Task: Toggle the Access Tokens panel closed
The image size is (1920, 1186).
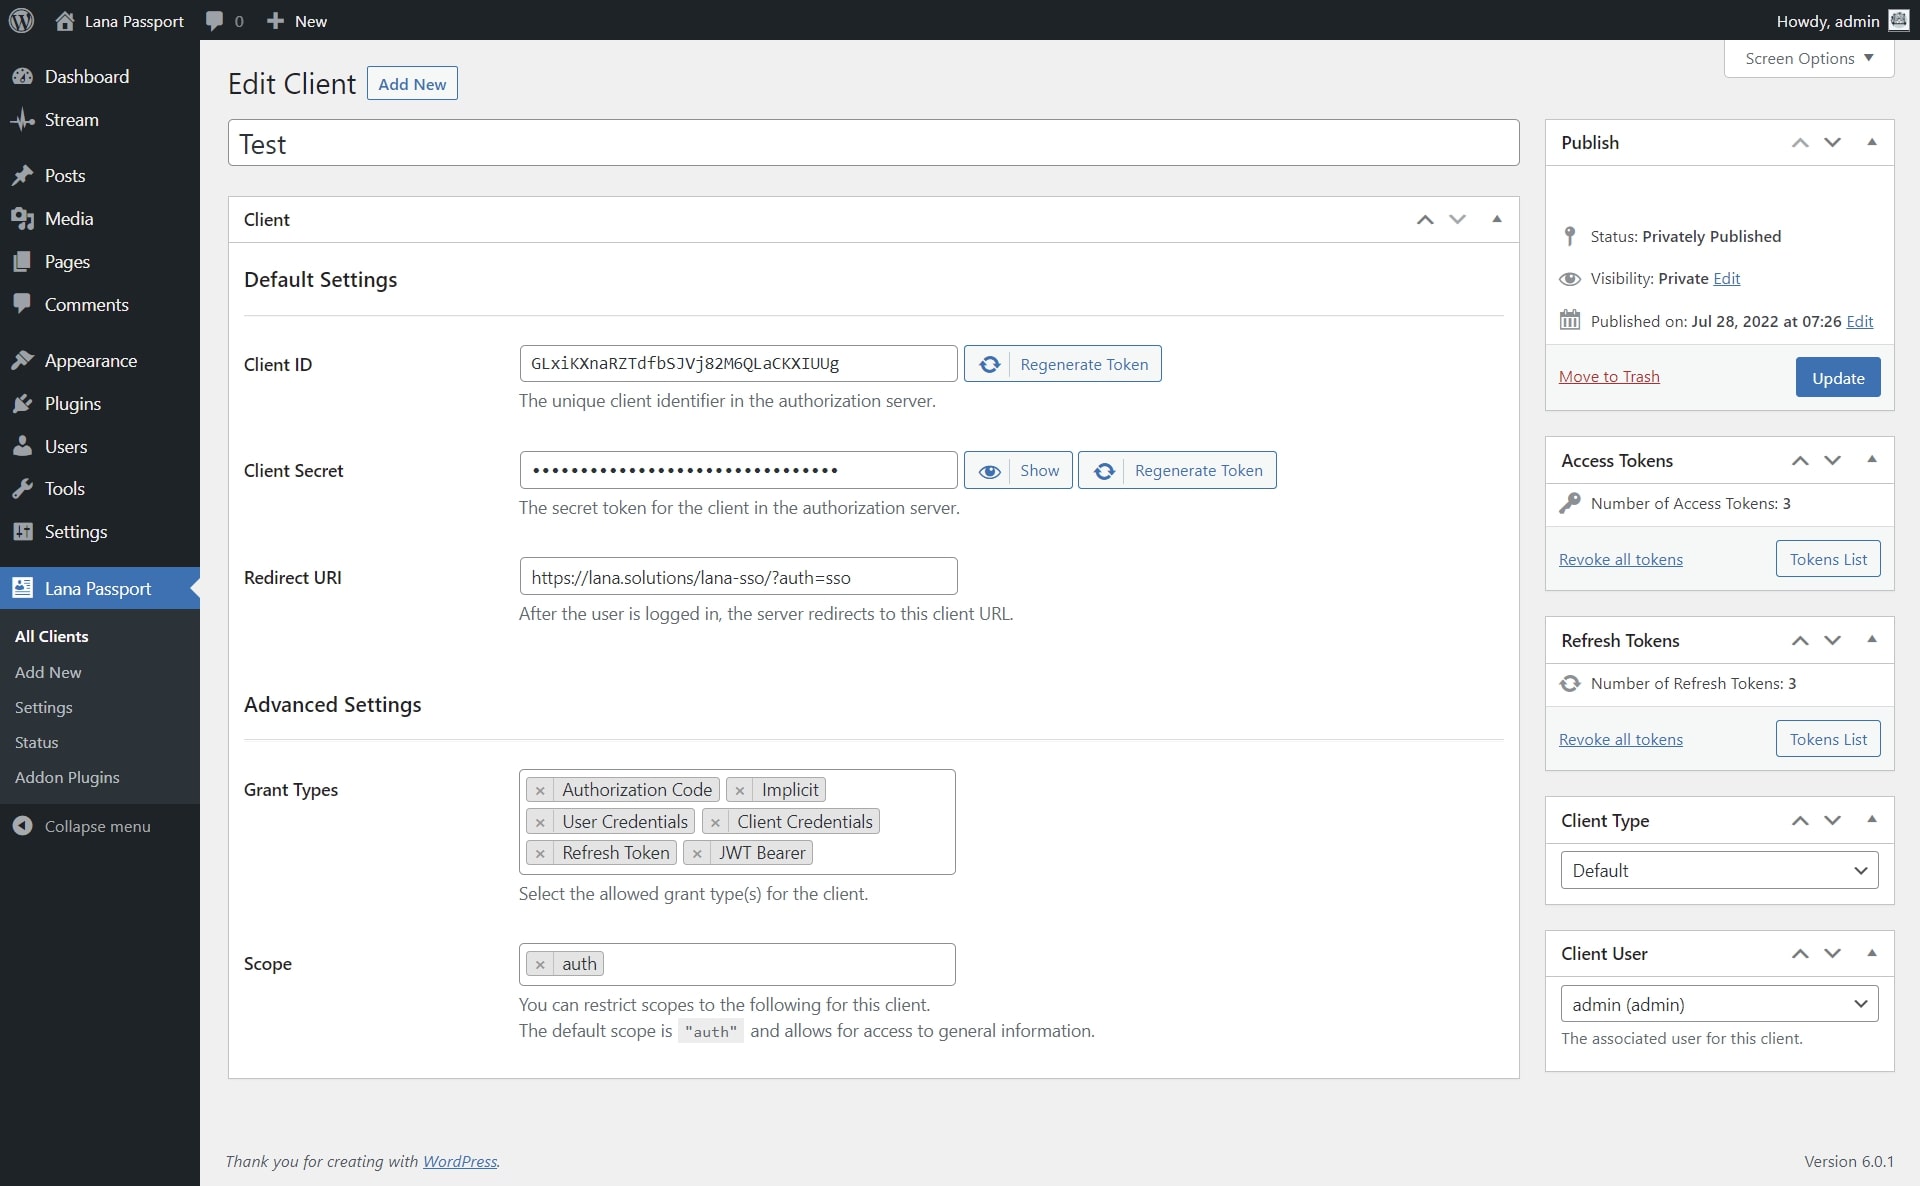Action: click(1871, 460)
